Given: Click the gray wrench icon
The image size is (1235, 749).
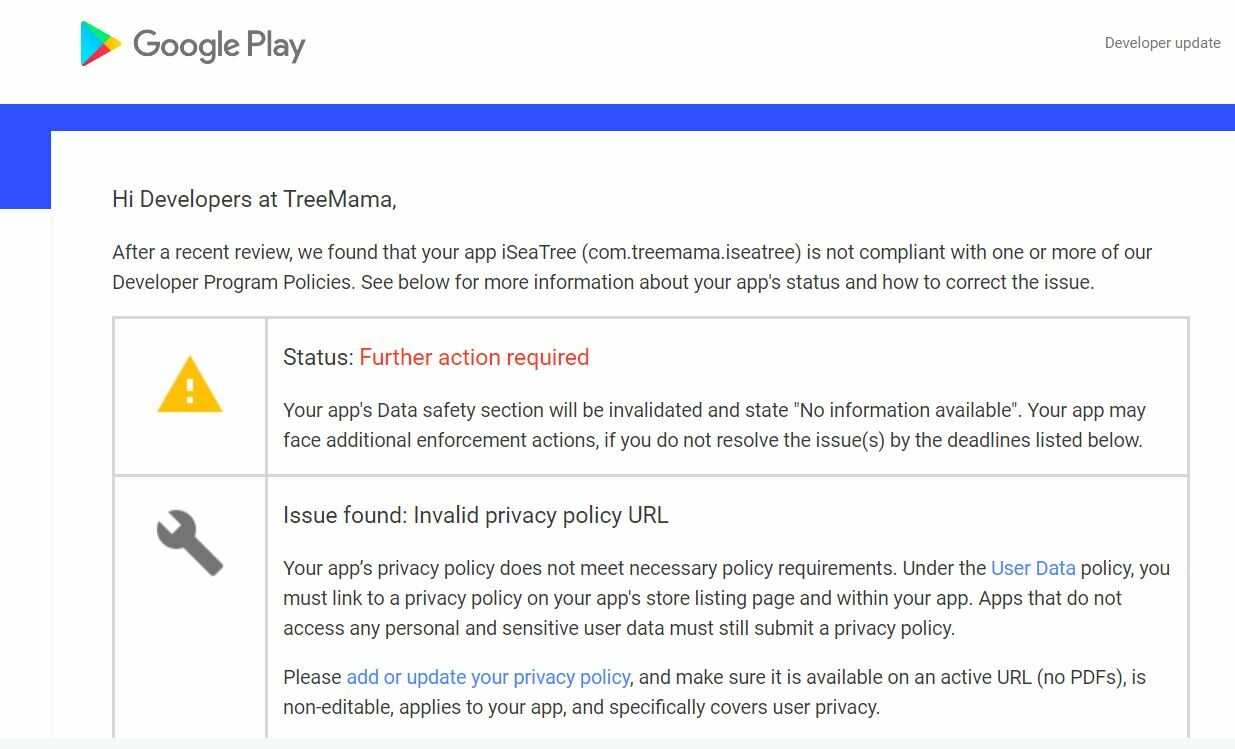Looking at the screenshot, I should [189, 542].
